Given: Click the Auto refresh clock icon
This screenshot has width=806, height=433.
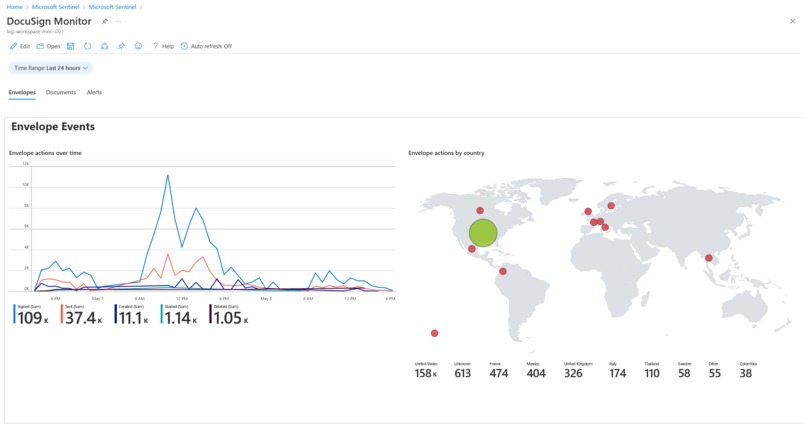Looking at the screenshot, I should coord(184,46).
